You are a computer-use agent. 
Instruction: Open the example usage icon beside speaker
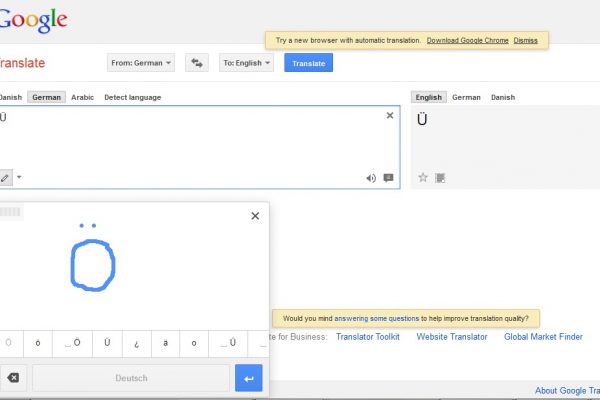coord(388,178)
